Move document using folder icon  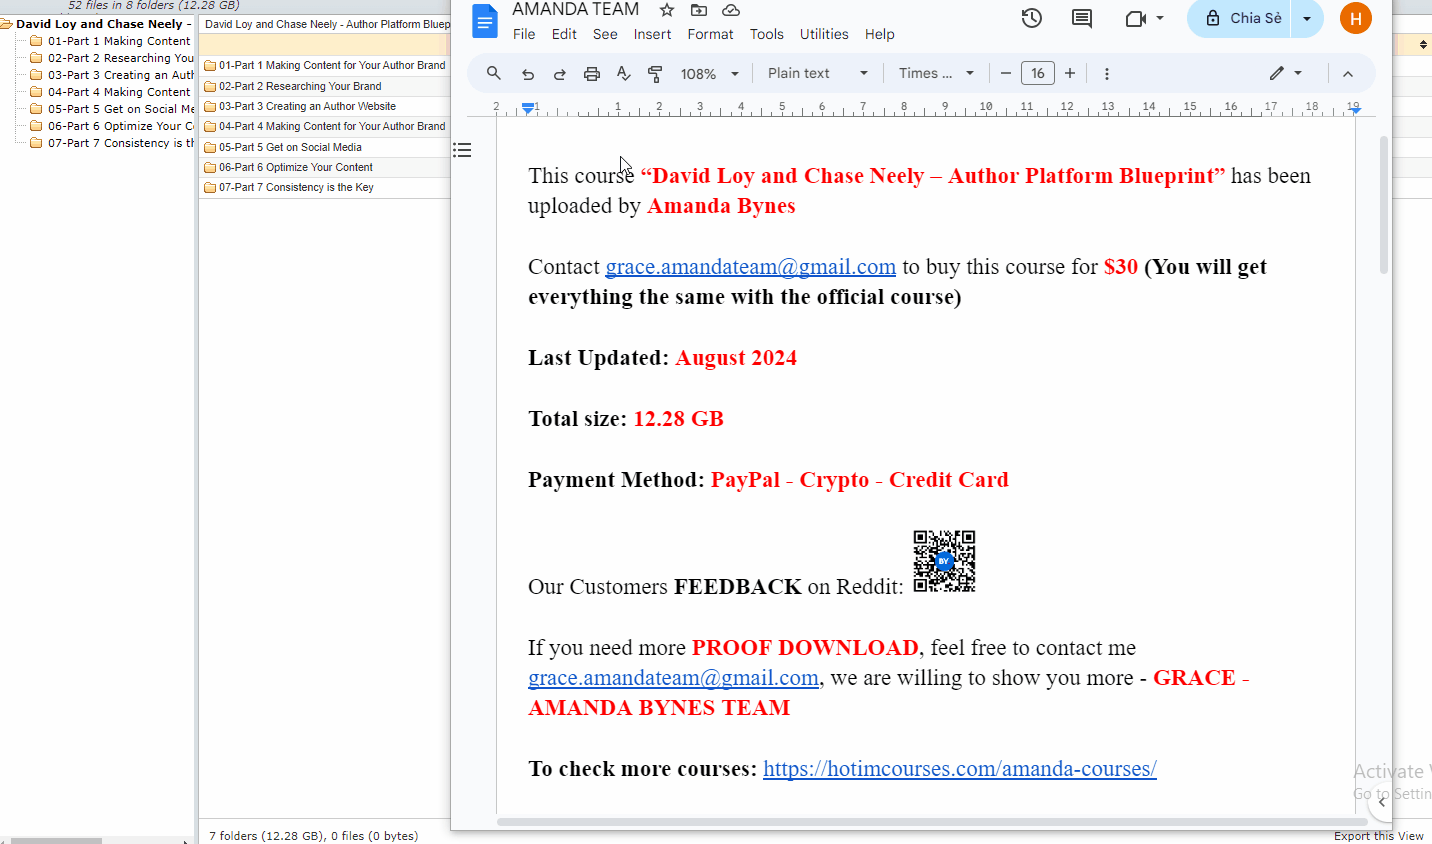699,10
